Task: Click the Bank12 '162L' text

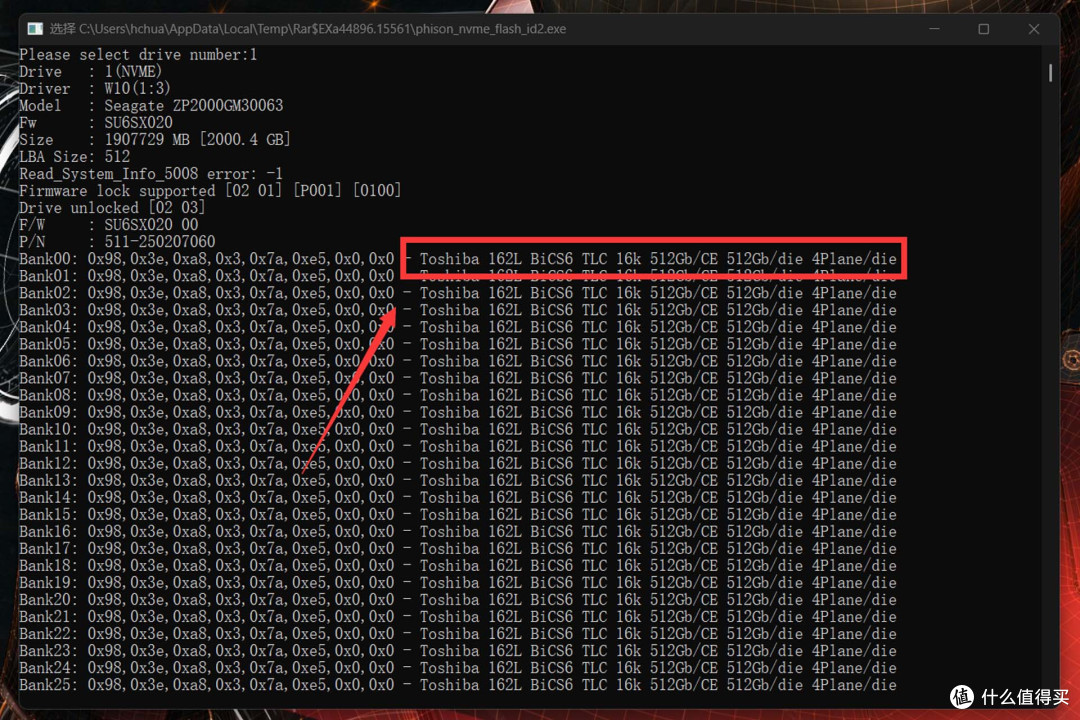Action: coord(505,464)
